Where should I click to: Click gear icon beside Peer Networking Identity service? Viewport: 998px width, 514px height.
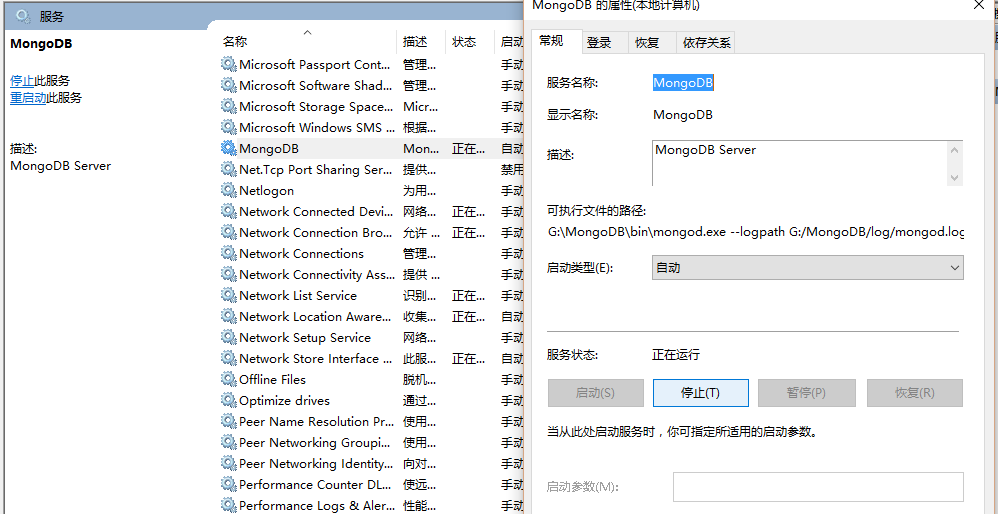pos(228,463)
